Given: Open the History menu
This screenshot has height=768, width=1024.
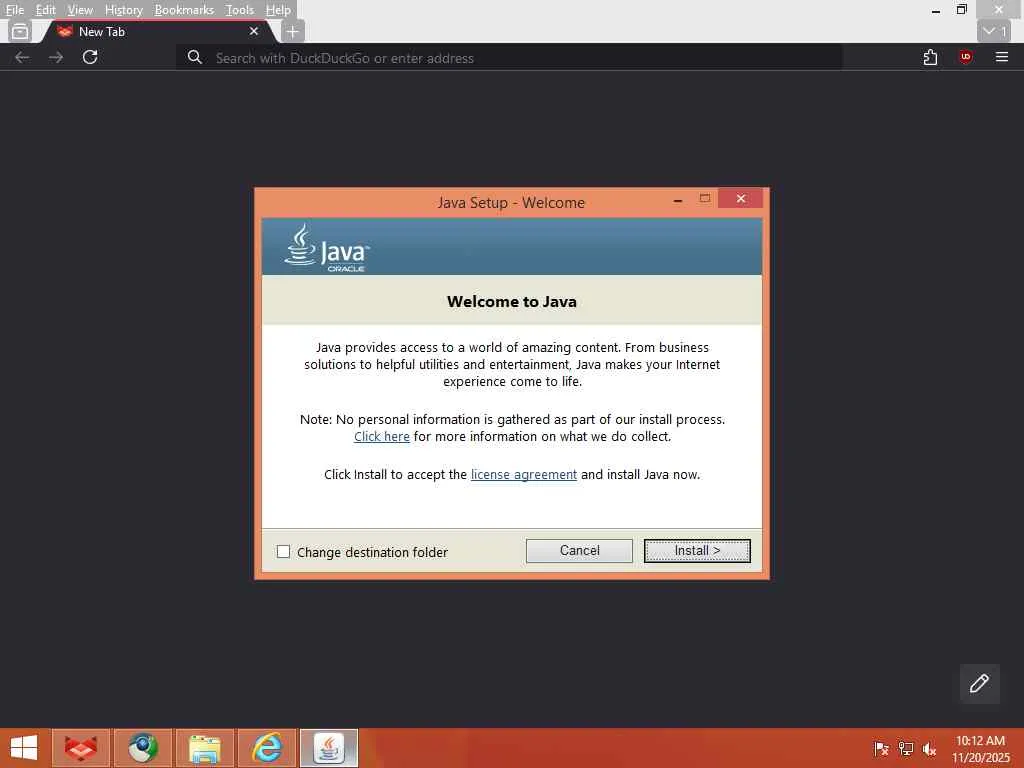Looking at the screenshot, I should coord(123,10).
